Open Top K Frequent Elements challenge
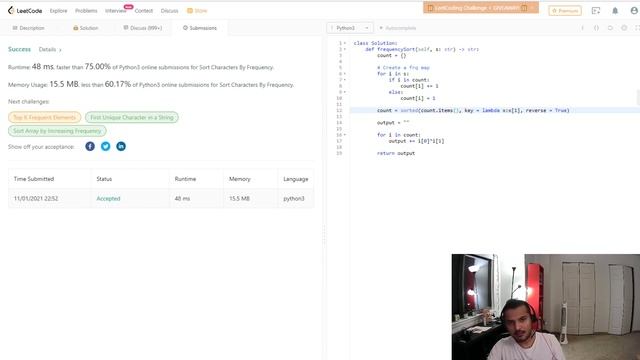This screenshot has width=640, height=360. coord(44,118)
